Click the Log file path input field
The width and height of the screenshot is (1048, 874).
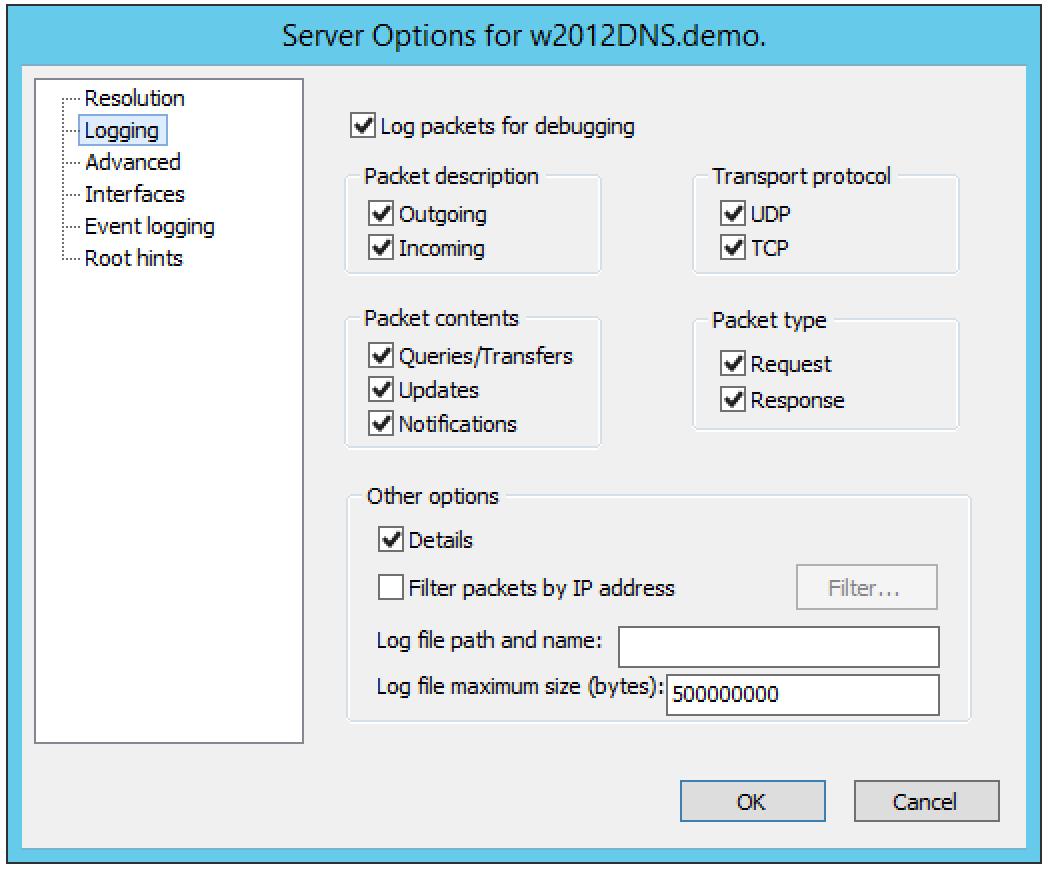click(x=779, y=647)
